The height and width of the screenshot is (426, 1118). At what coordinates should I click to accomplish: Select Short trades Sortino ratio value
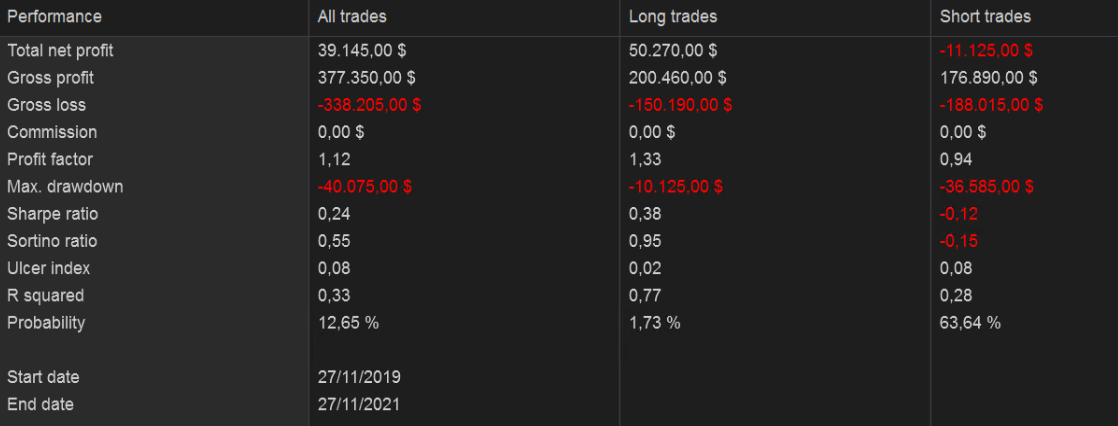coord(959,241)
